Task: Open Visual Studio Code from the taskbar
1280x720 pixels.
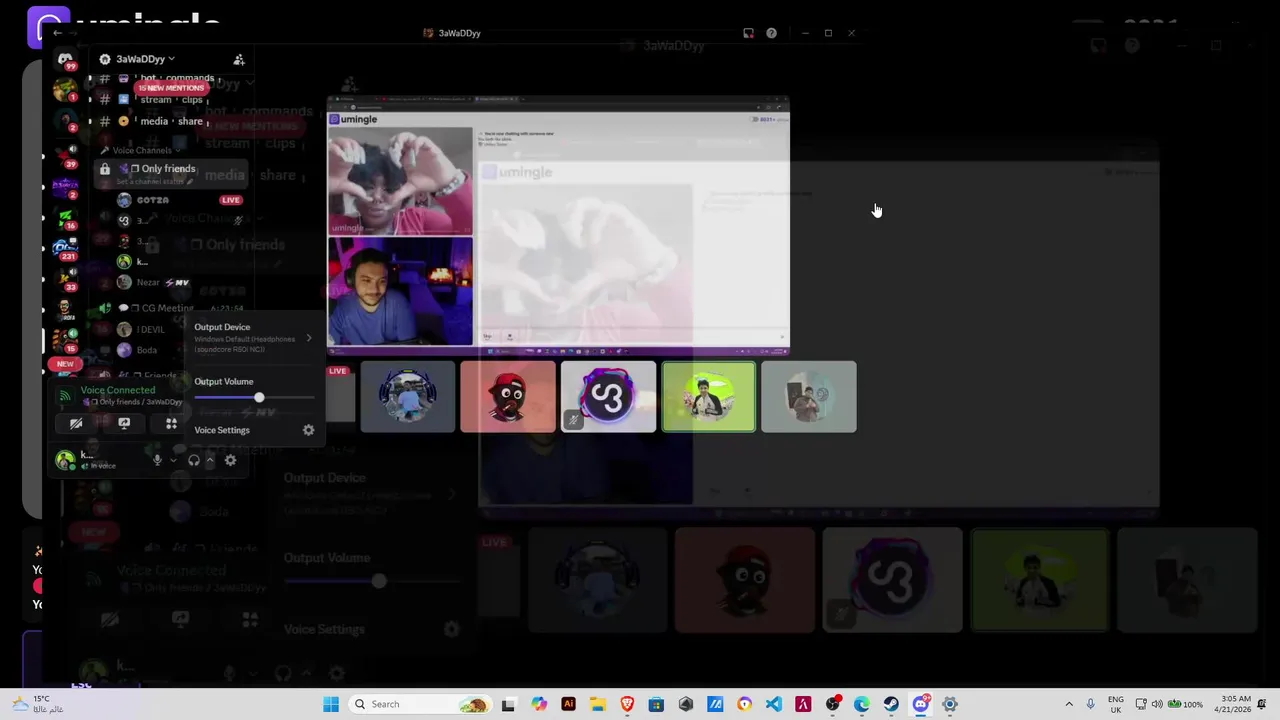Action: pyautogui.click(x=774, y=704)
